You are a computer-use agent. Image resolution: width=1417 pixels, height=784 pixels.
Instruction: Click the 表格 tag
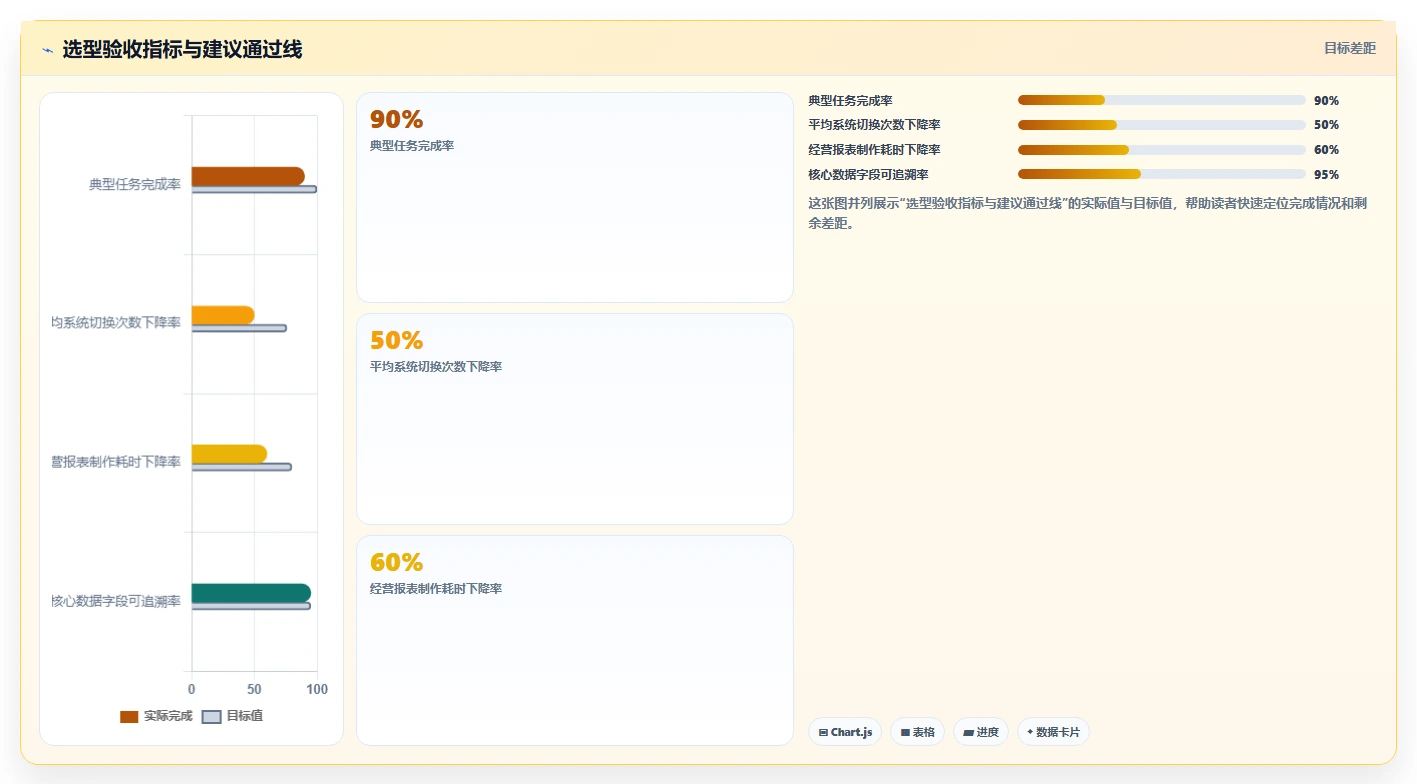pos(917,732)
